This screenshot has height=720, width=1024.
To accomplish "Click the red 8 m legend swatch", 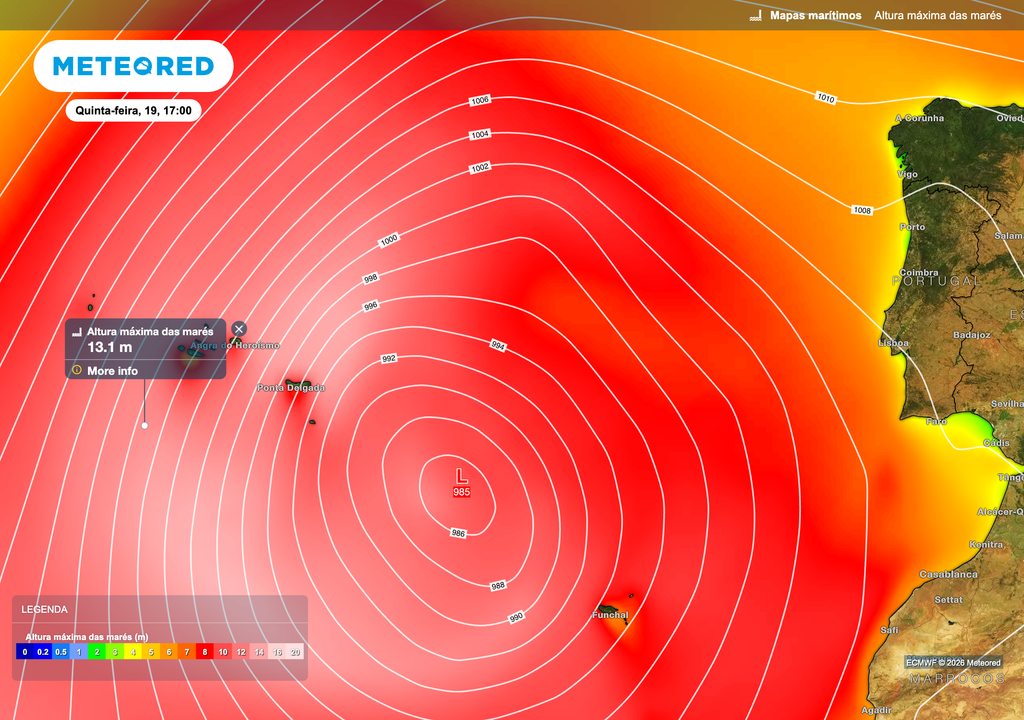I will click(x=205, y=652).
